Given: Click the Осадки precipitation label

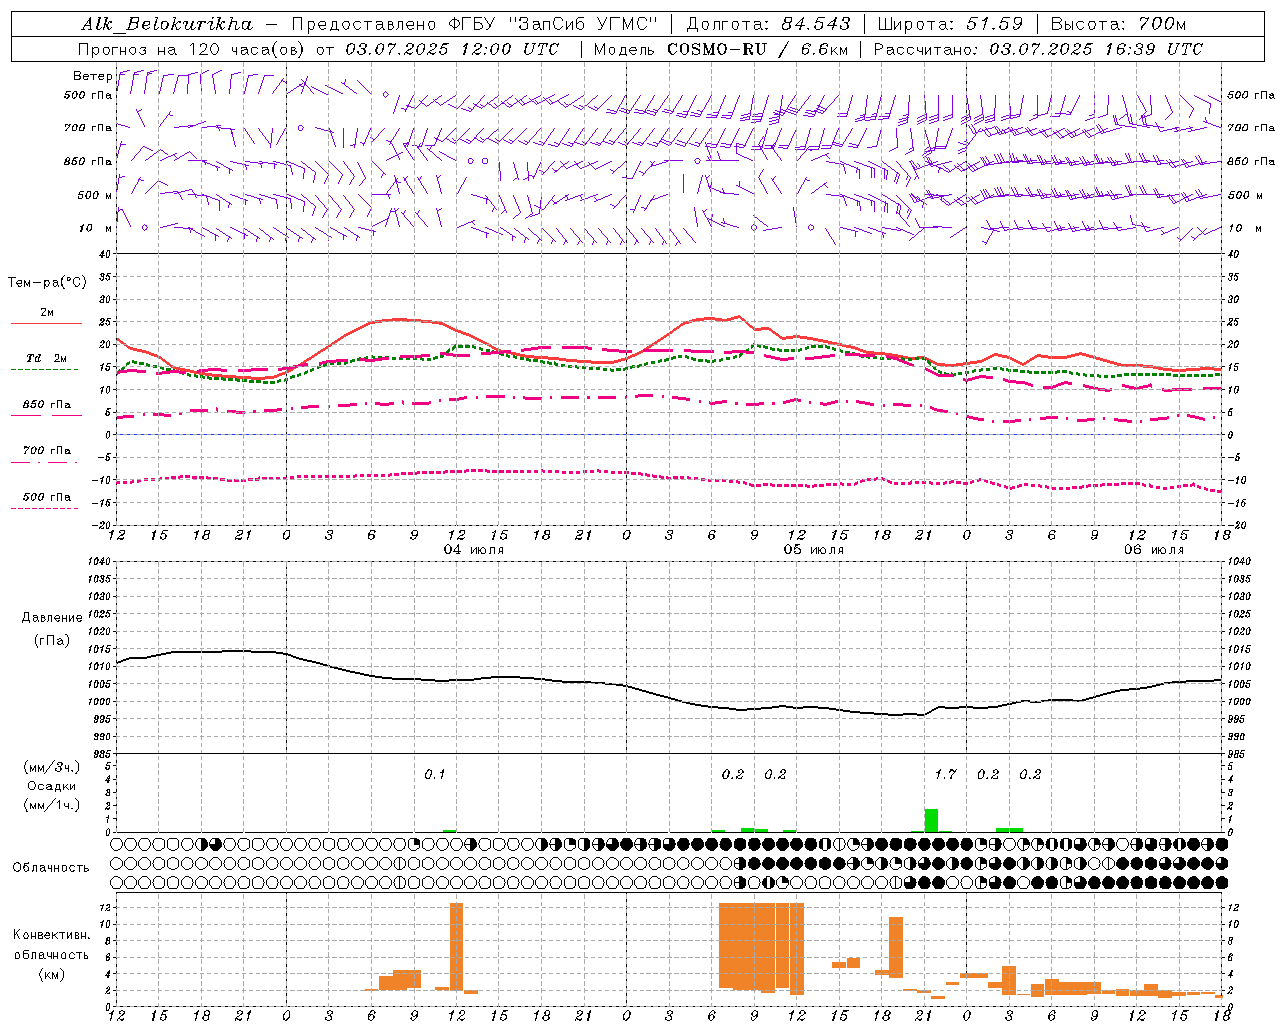Looking at the screenshot, I should tap(52, 786).
